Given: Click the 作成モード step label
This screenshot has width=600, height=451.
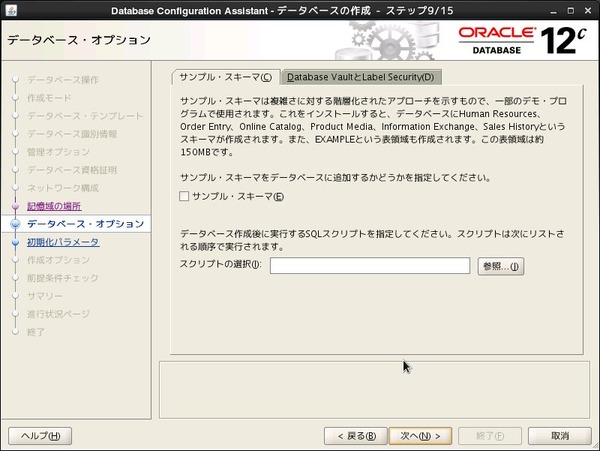Looking at the screenshot, I should coord(49,98).
